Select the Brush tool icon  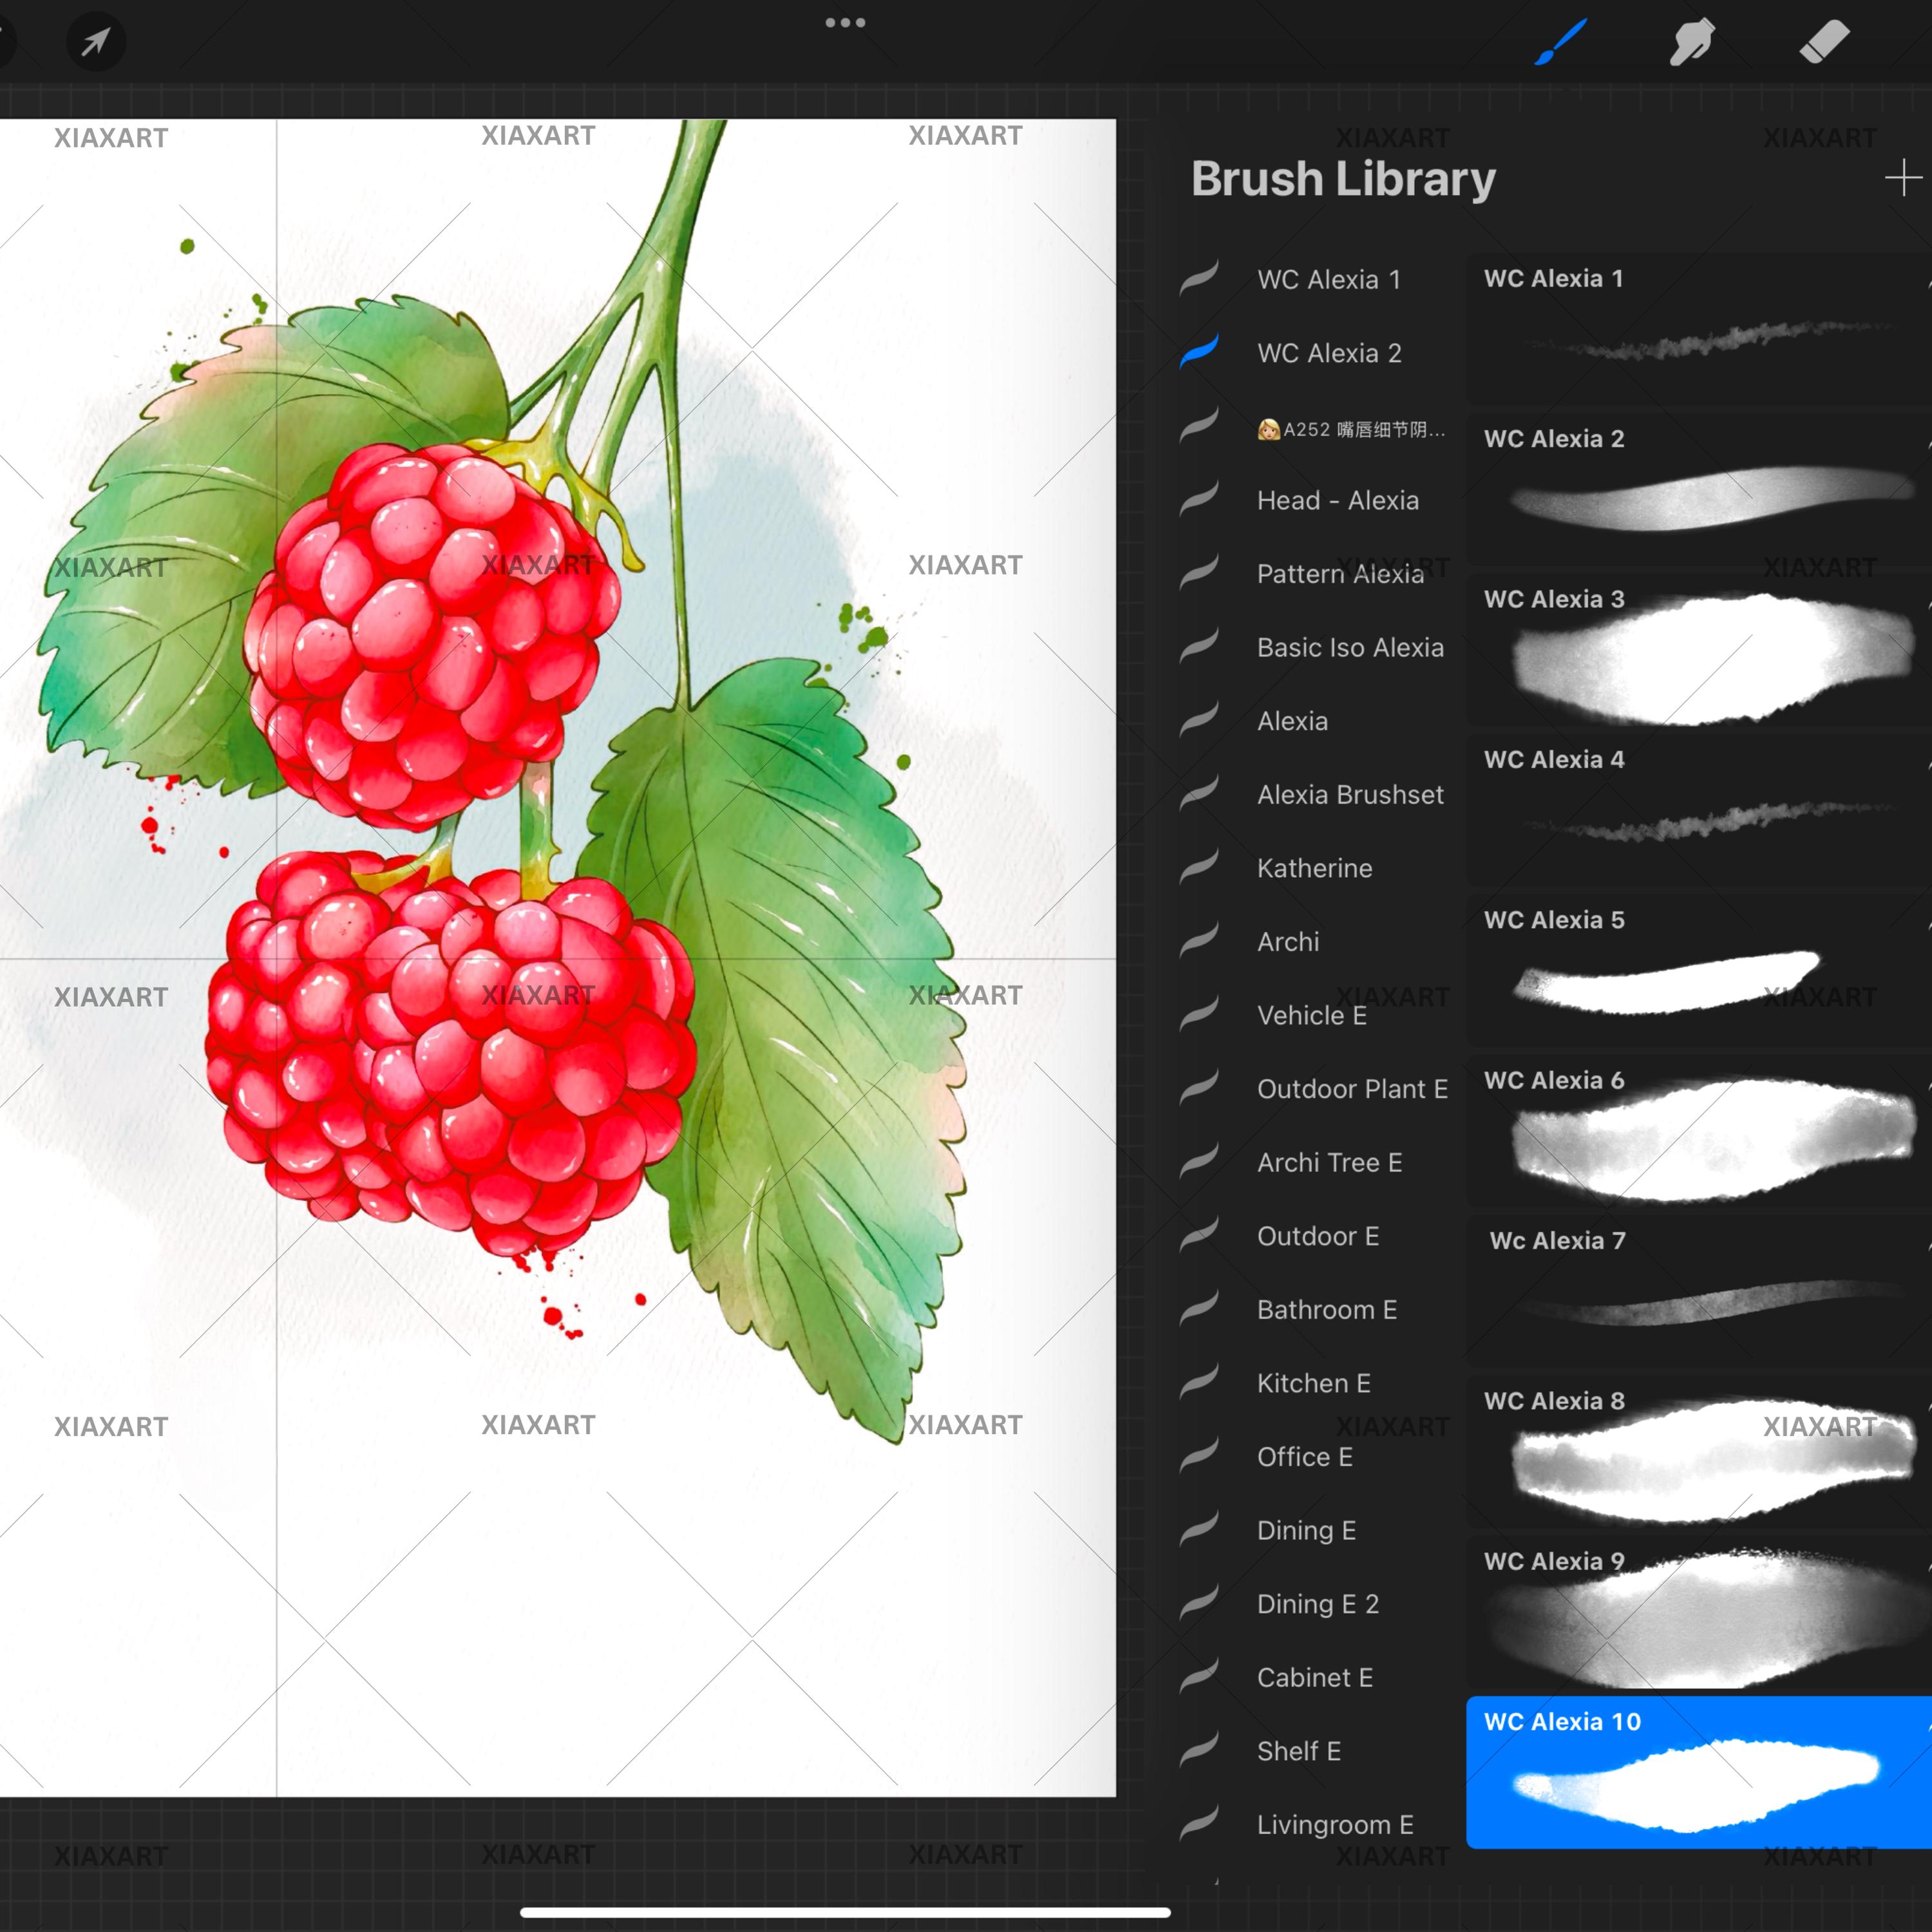click(1561, 42)
